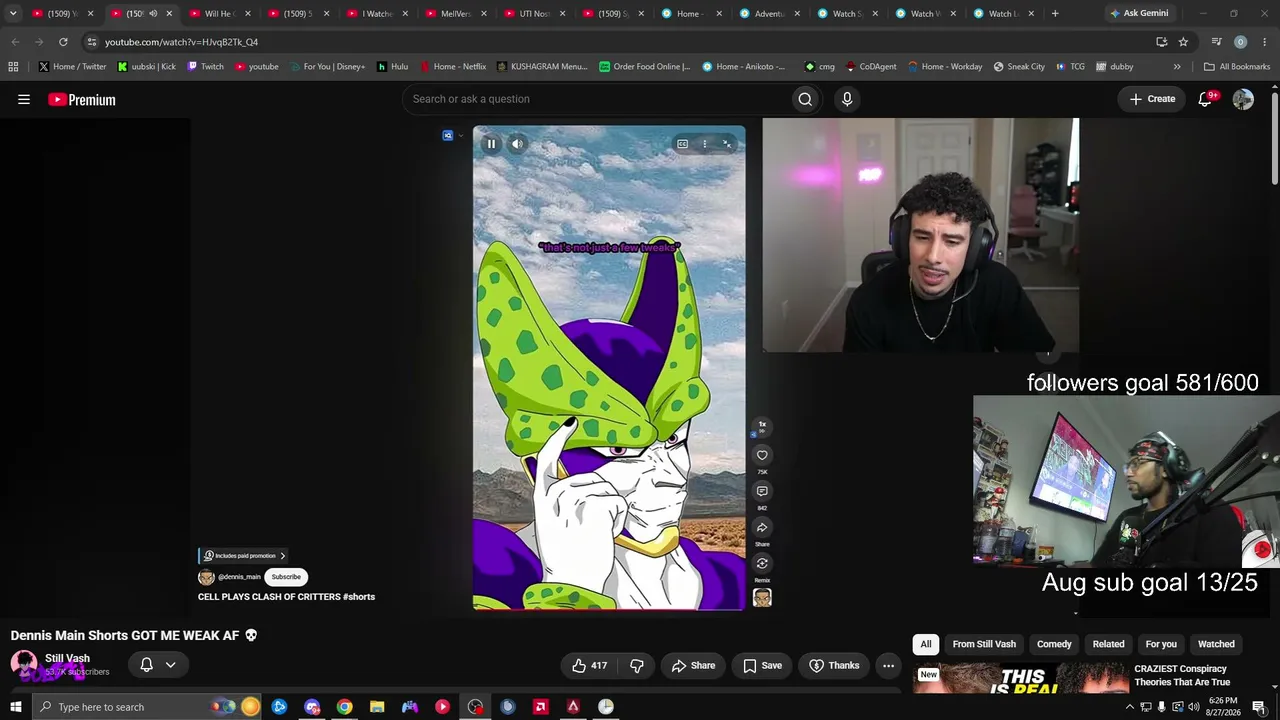1280x720 pixels.
Task: Dislike this video
Action: pyautogui.click(x=637, y=665)
